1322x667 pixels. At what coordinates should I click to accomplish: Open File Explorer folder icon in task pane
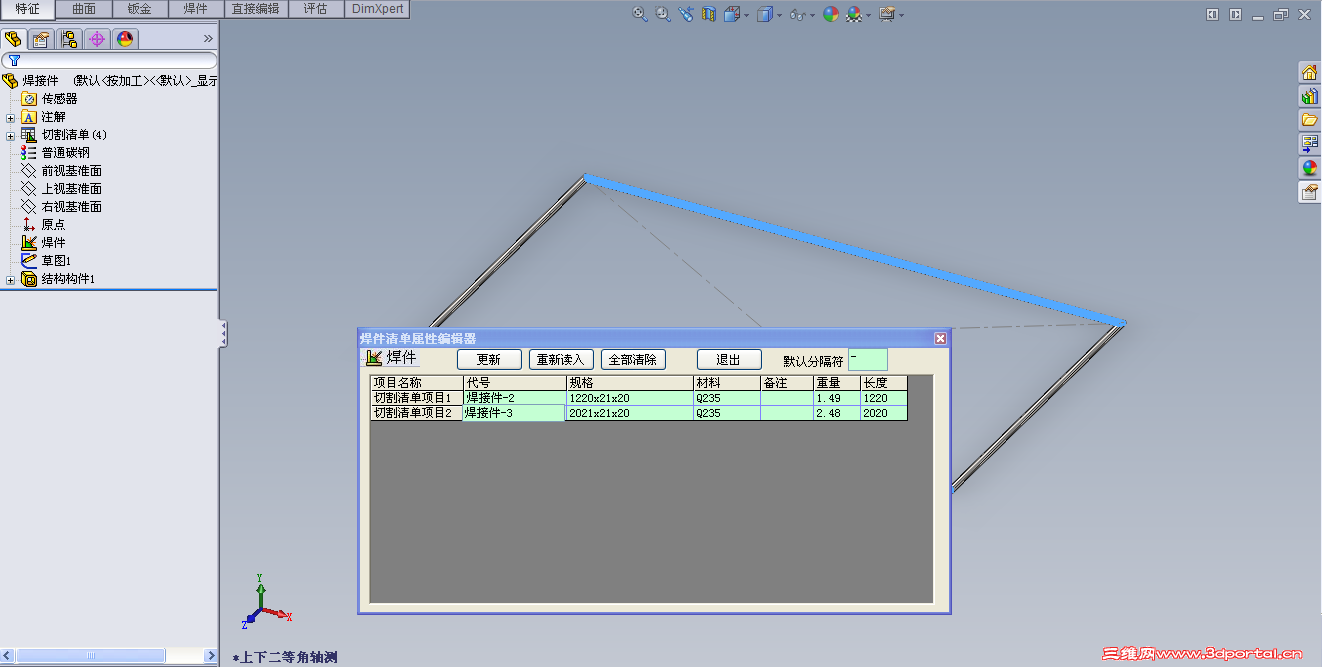(1309, 120)
